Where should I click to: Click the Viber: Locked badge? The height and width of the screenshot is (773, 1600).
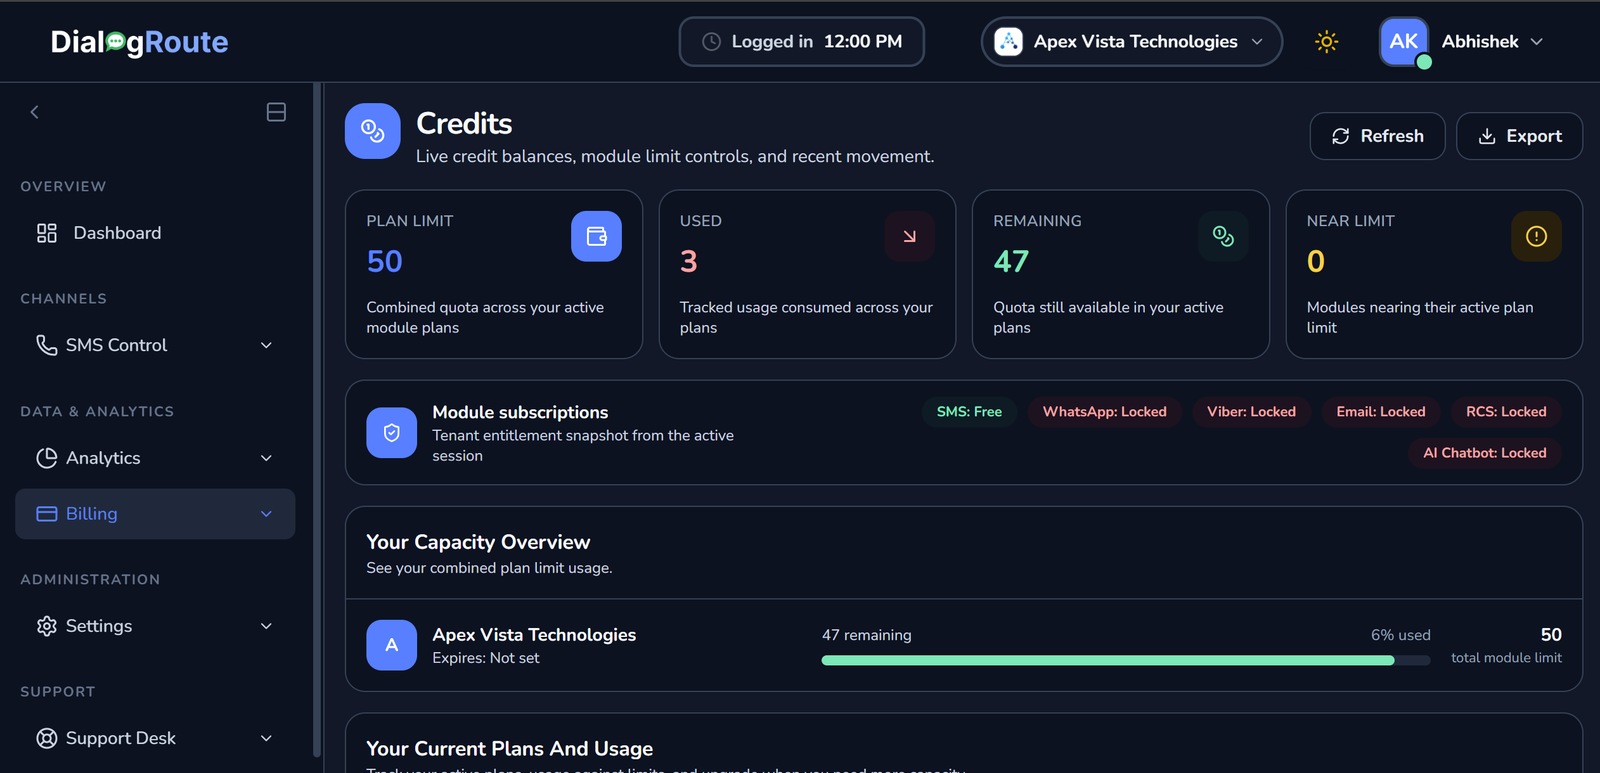[1251, 412]
